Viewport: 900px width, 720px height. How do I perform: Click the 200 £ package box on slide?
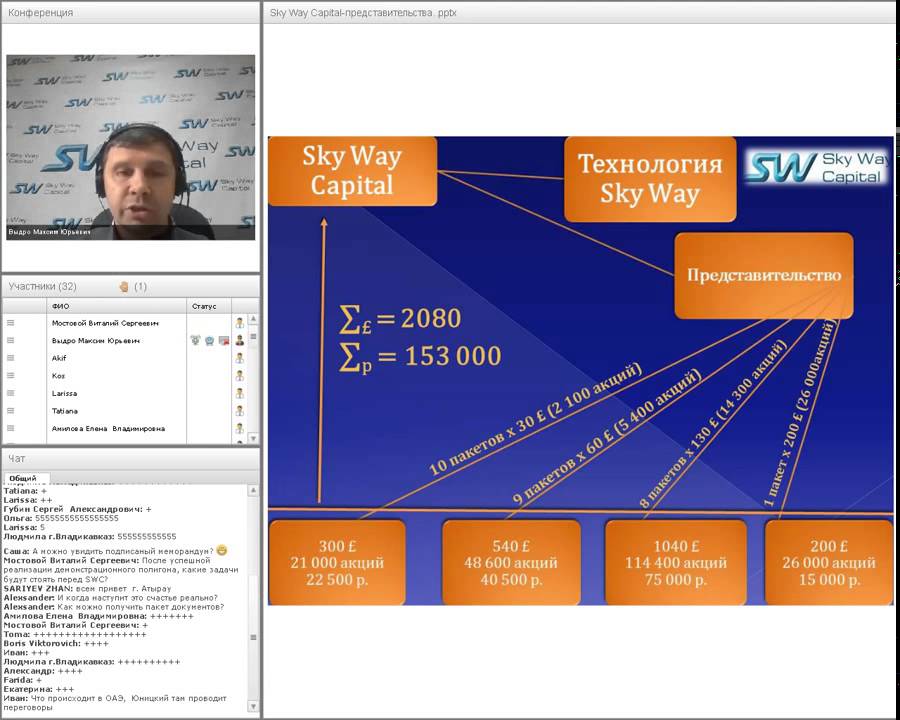click(x=829, y=563)
